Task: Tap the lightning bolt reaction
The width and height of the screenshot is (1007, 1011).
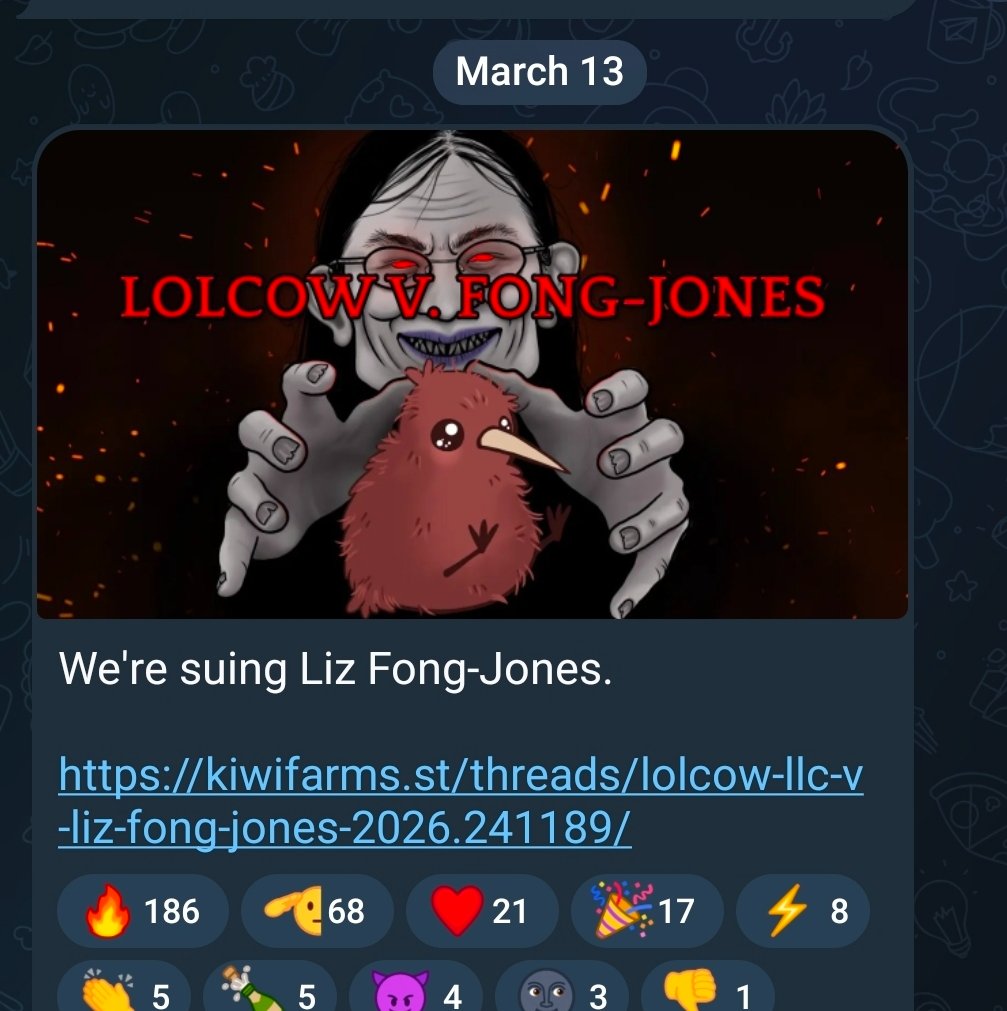Action: pyautogui.click(x=803, y=910)
